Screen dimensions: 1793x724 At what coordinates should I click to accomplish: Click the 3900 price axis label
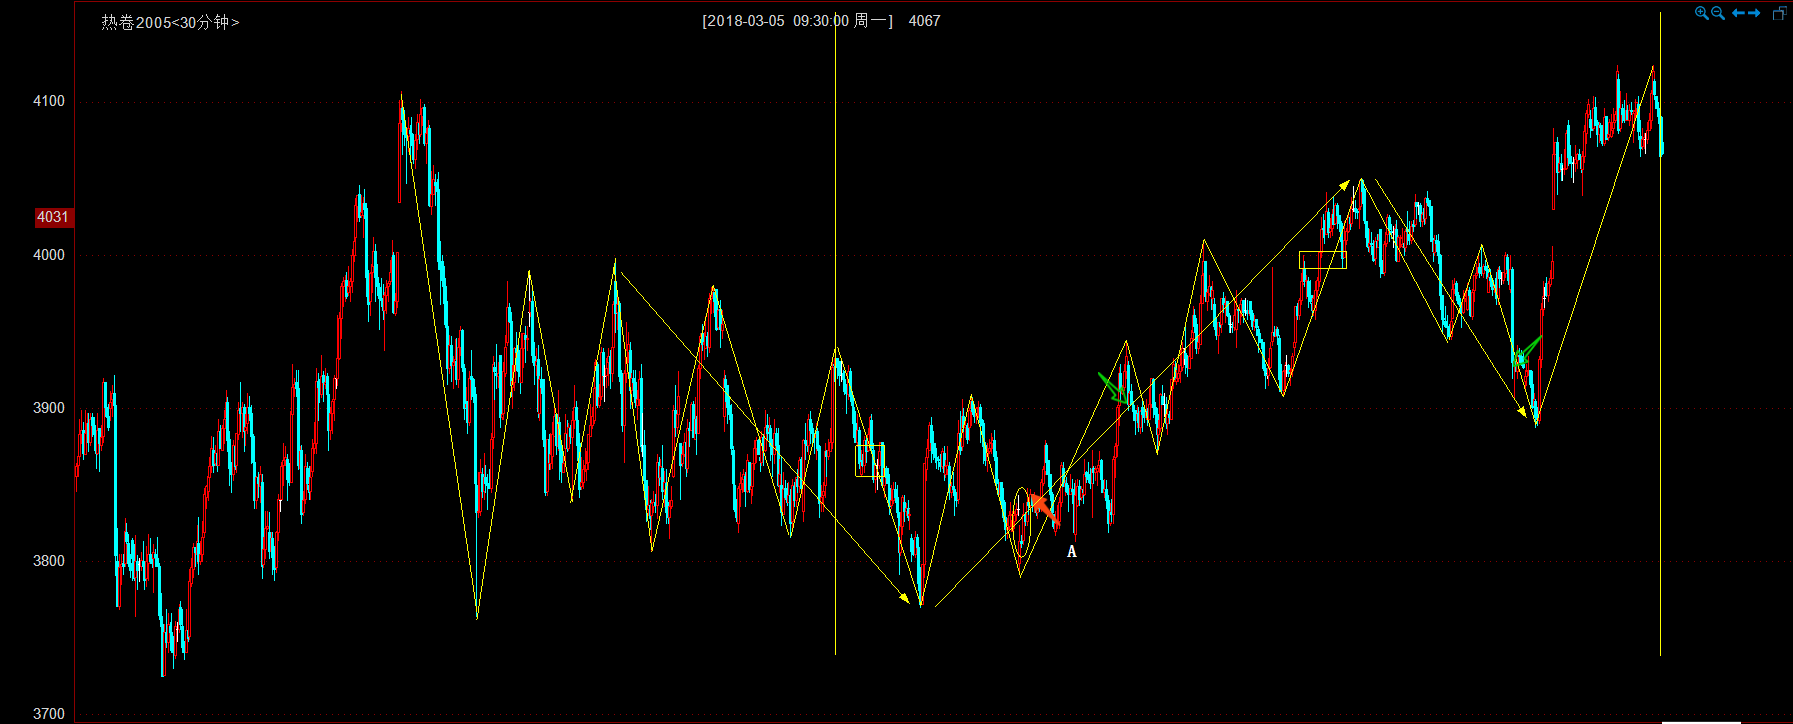49,408
